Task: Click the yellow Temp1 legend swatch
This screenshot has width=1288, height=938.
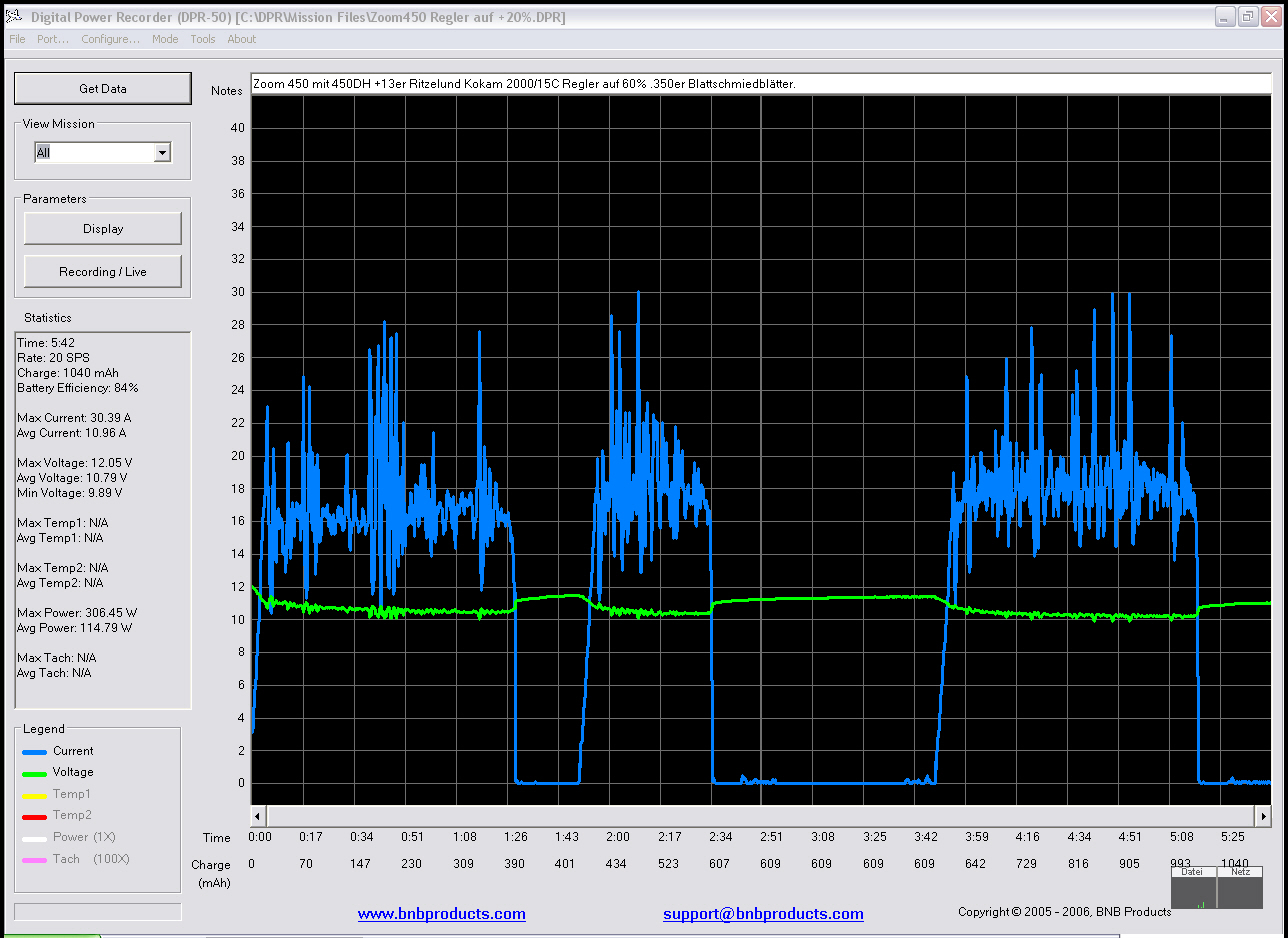Action: tap(35, 795)
